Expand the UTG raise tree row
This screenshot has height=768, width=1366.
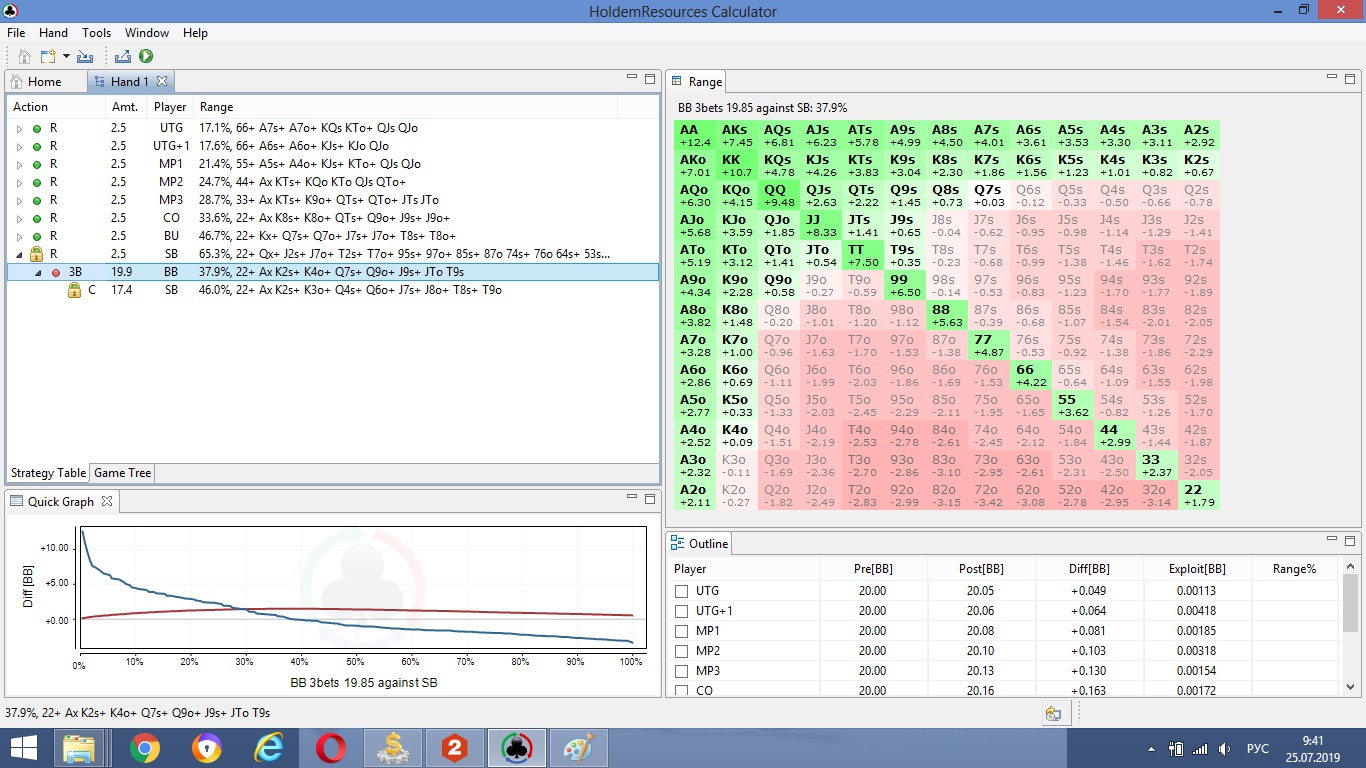[x=19, y=128]
